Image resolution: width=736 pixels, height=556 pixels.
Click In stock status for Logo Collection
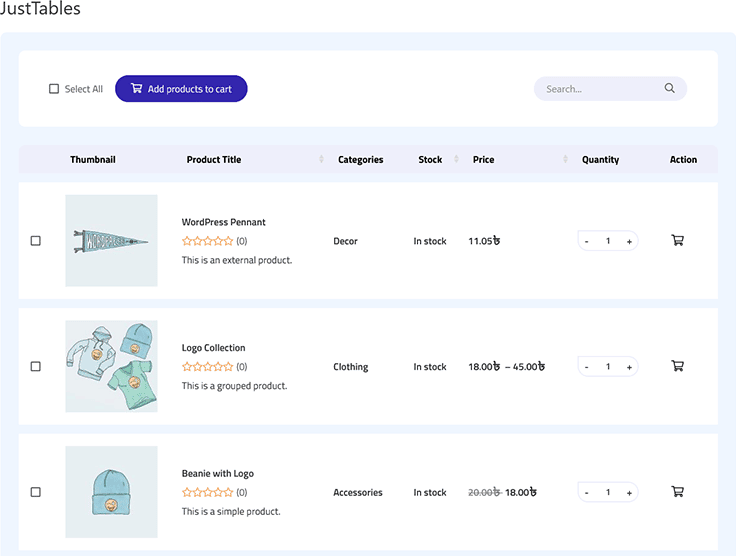[x=429, y=367]
